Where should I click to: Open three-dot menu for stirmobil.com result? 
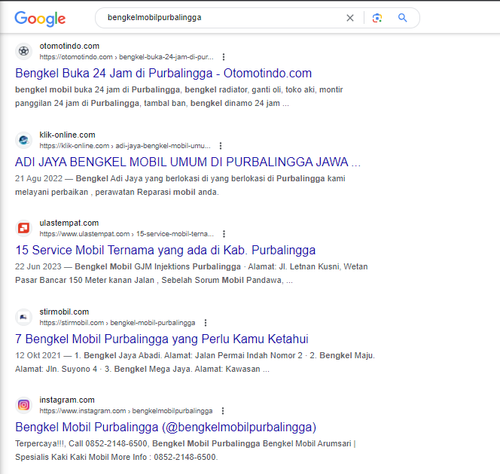point(205,323)
